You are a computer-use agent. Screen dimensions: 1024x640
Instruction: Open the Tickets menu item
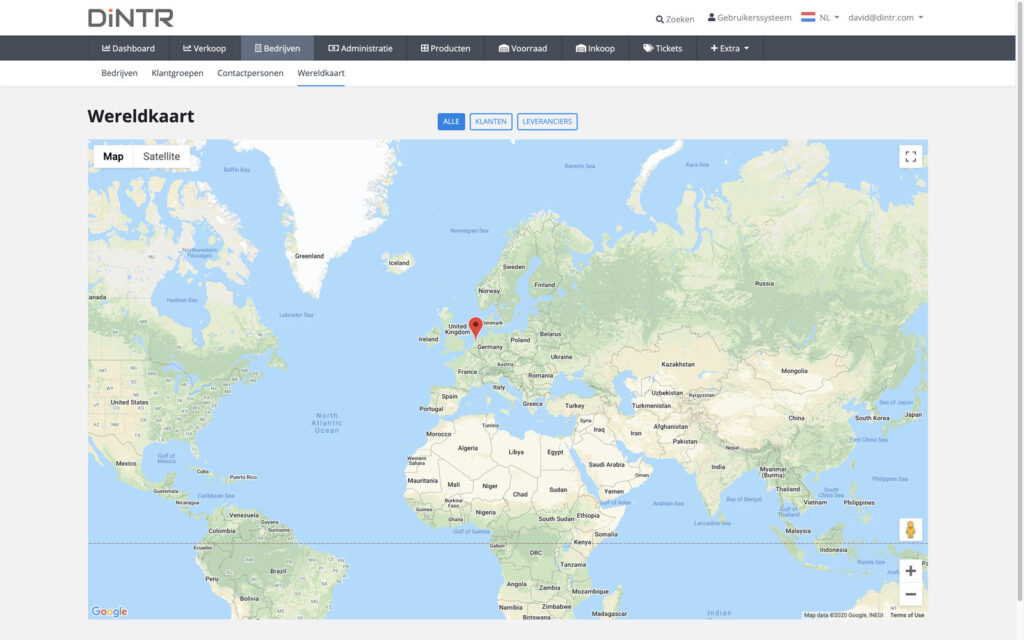point(662,48)
